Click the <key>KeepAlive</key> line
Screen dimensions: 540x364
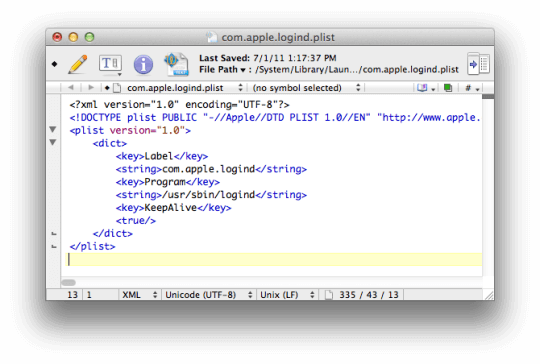point(174,208)
